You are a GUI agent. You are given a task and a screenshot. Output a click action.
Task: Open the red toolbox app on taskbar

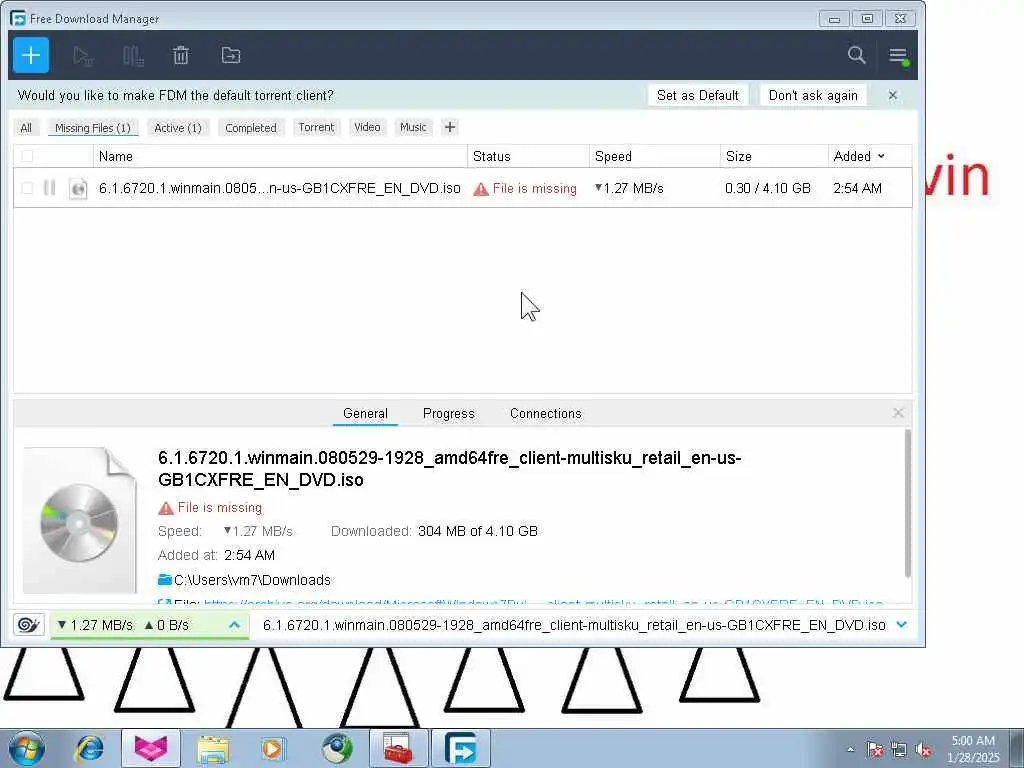(398, 748)
